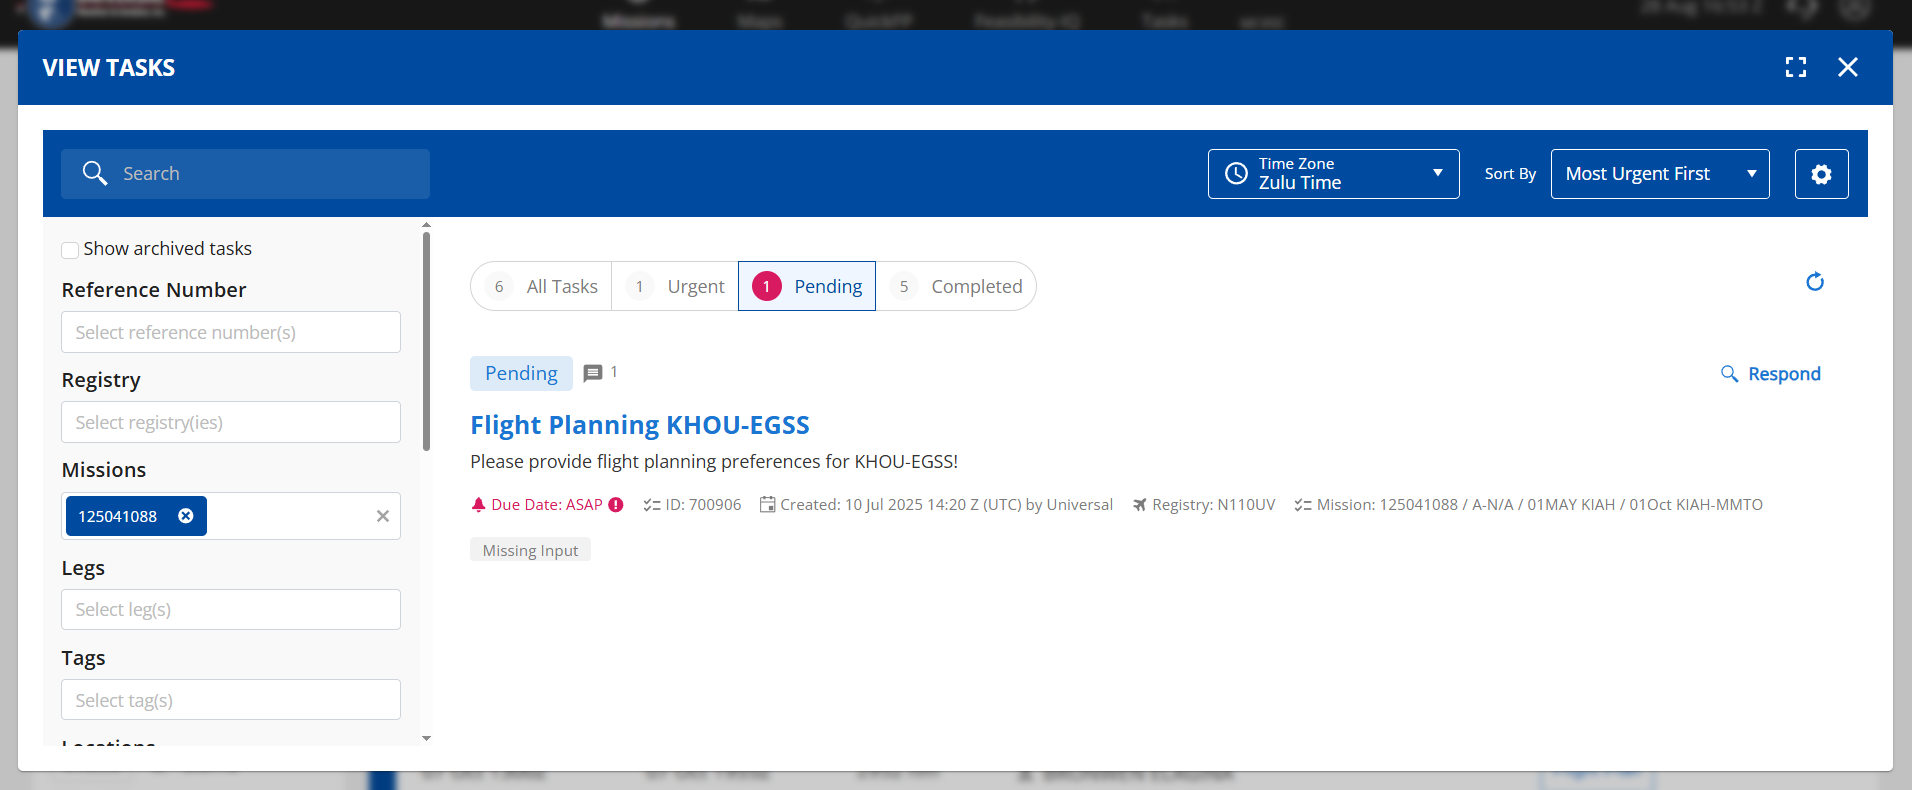Click the Respond link
This screenshot has height=790, width=1912.
click(1771, 374)
